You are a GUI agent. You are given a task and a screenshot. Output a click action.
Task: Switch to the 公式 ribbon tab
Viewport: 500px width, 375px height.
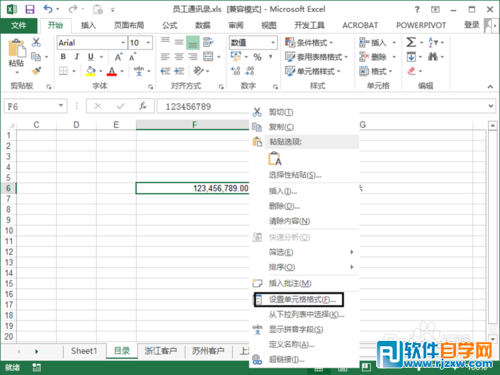pos(170,25)
